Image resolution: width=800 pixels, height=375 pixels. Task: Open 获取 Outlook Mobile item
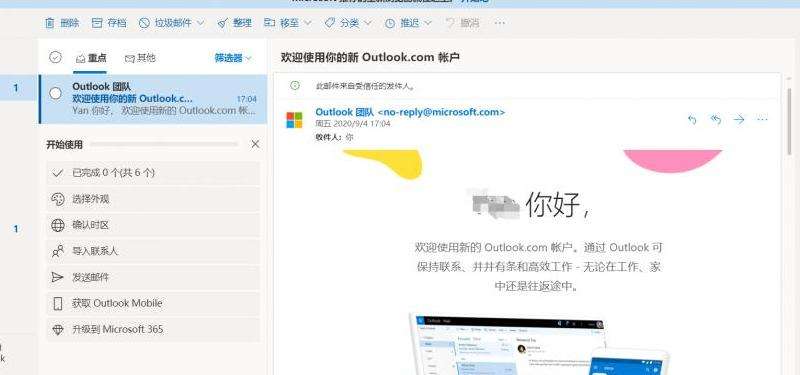point(153,304)
